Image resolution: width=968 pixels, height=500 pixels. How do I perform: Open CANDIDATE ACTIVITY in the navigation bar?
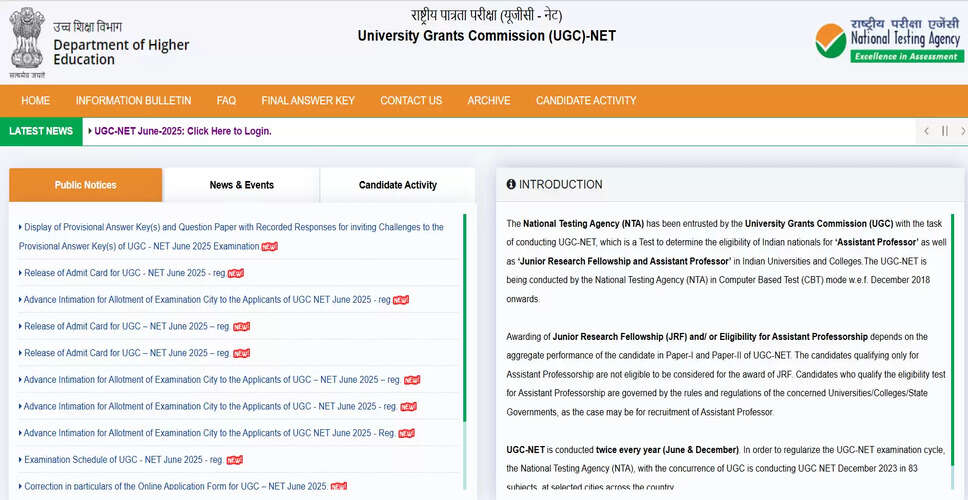coord(586,101)
